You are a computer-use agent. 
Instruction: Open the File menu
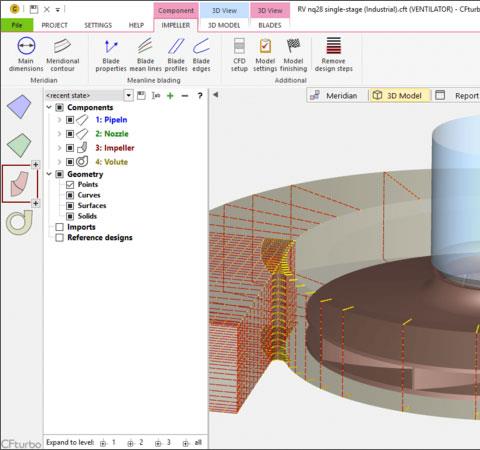17,25
